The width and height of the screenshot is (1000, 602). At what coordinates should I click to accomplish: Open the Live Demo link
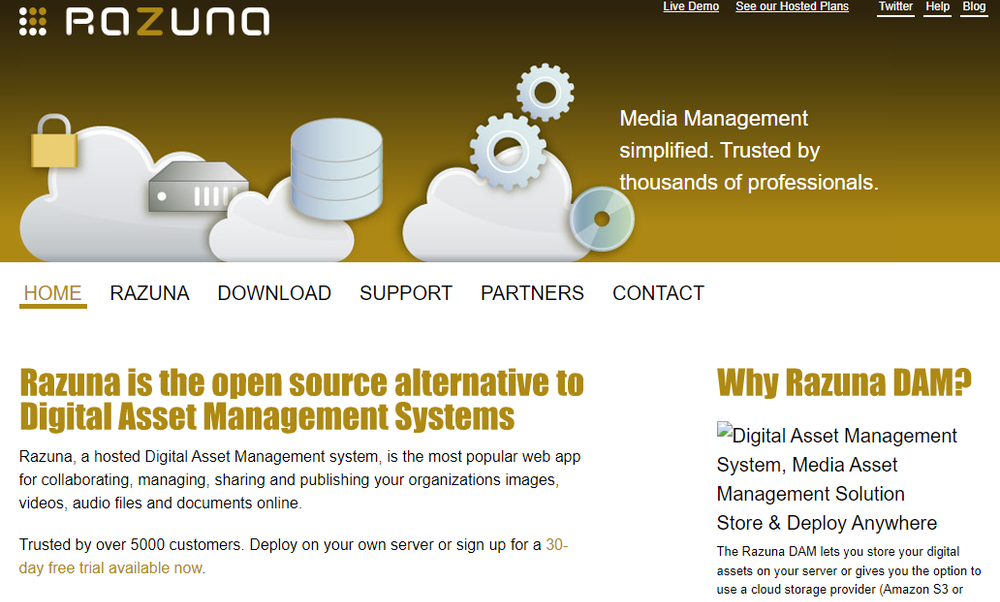pyautogui.click(x=691, y=6)
